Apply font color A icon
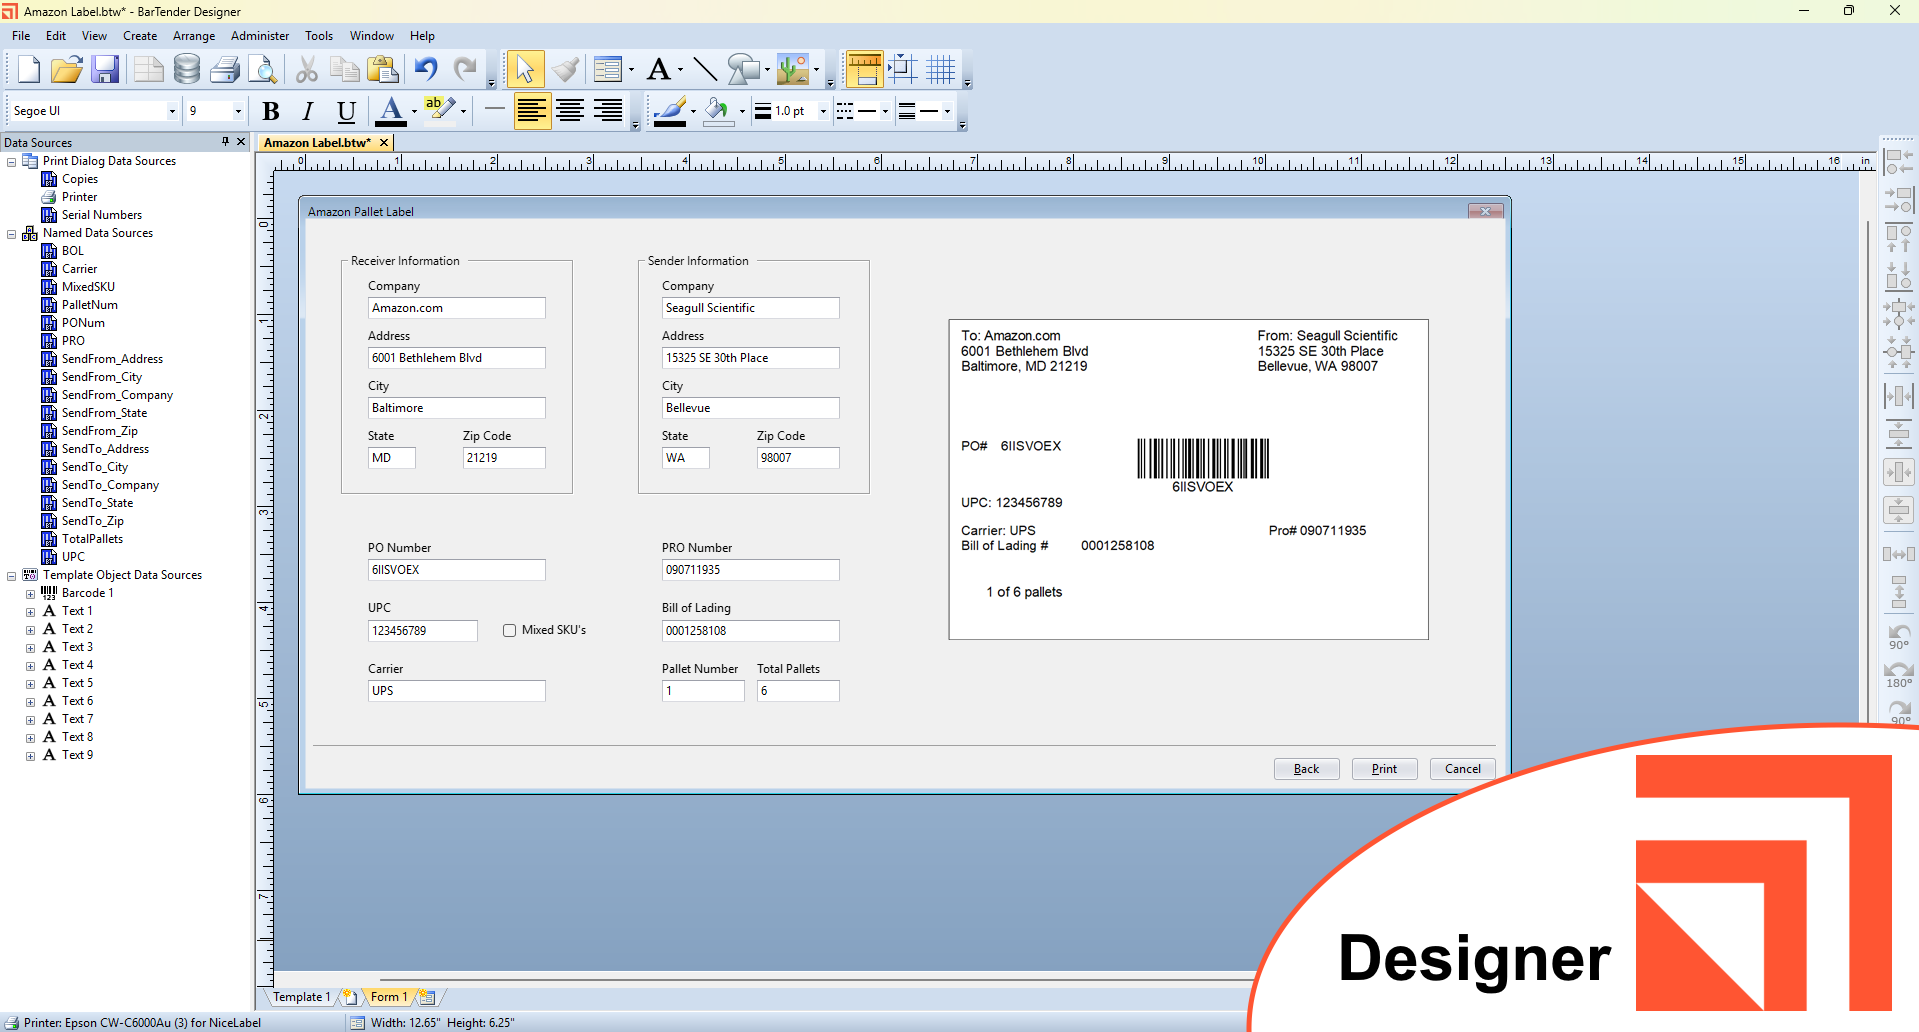The image size is (1919, 1032). click(x=391, y=111)
